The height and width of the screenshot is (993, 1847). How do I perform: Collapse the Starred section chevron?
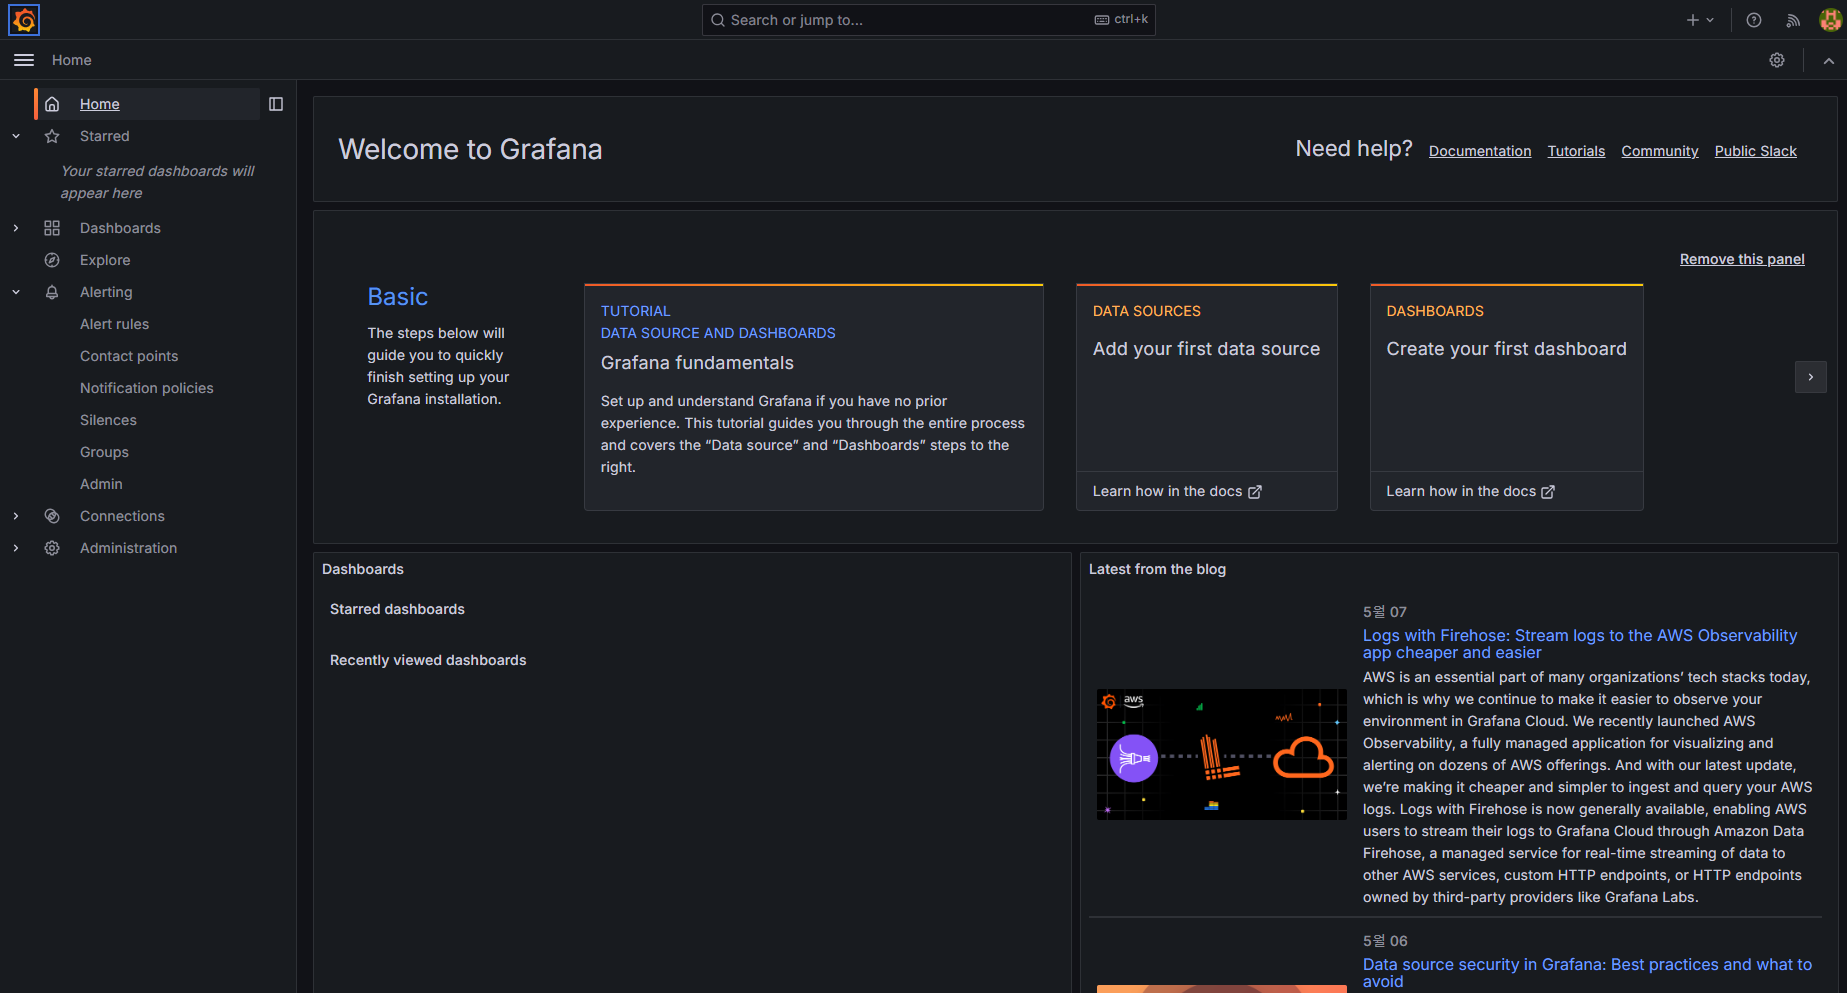16,136
